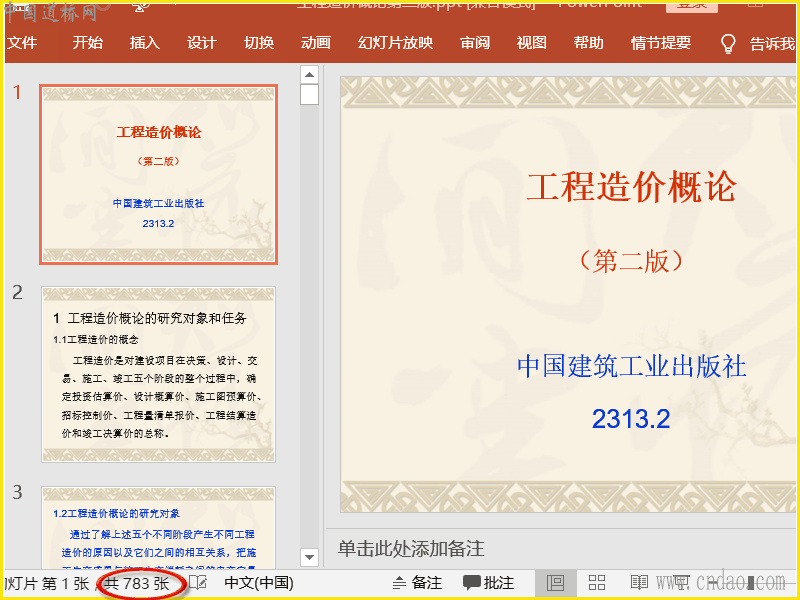Screen dimensions: 800x600
Task: Go to the 切换 tab
Action: pos(259,43)
